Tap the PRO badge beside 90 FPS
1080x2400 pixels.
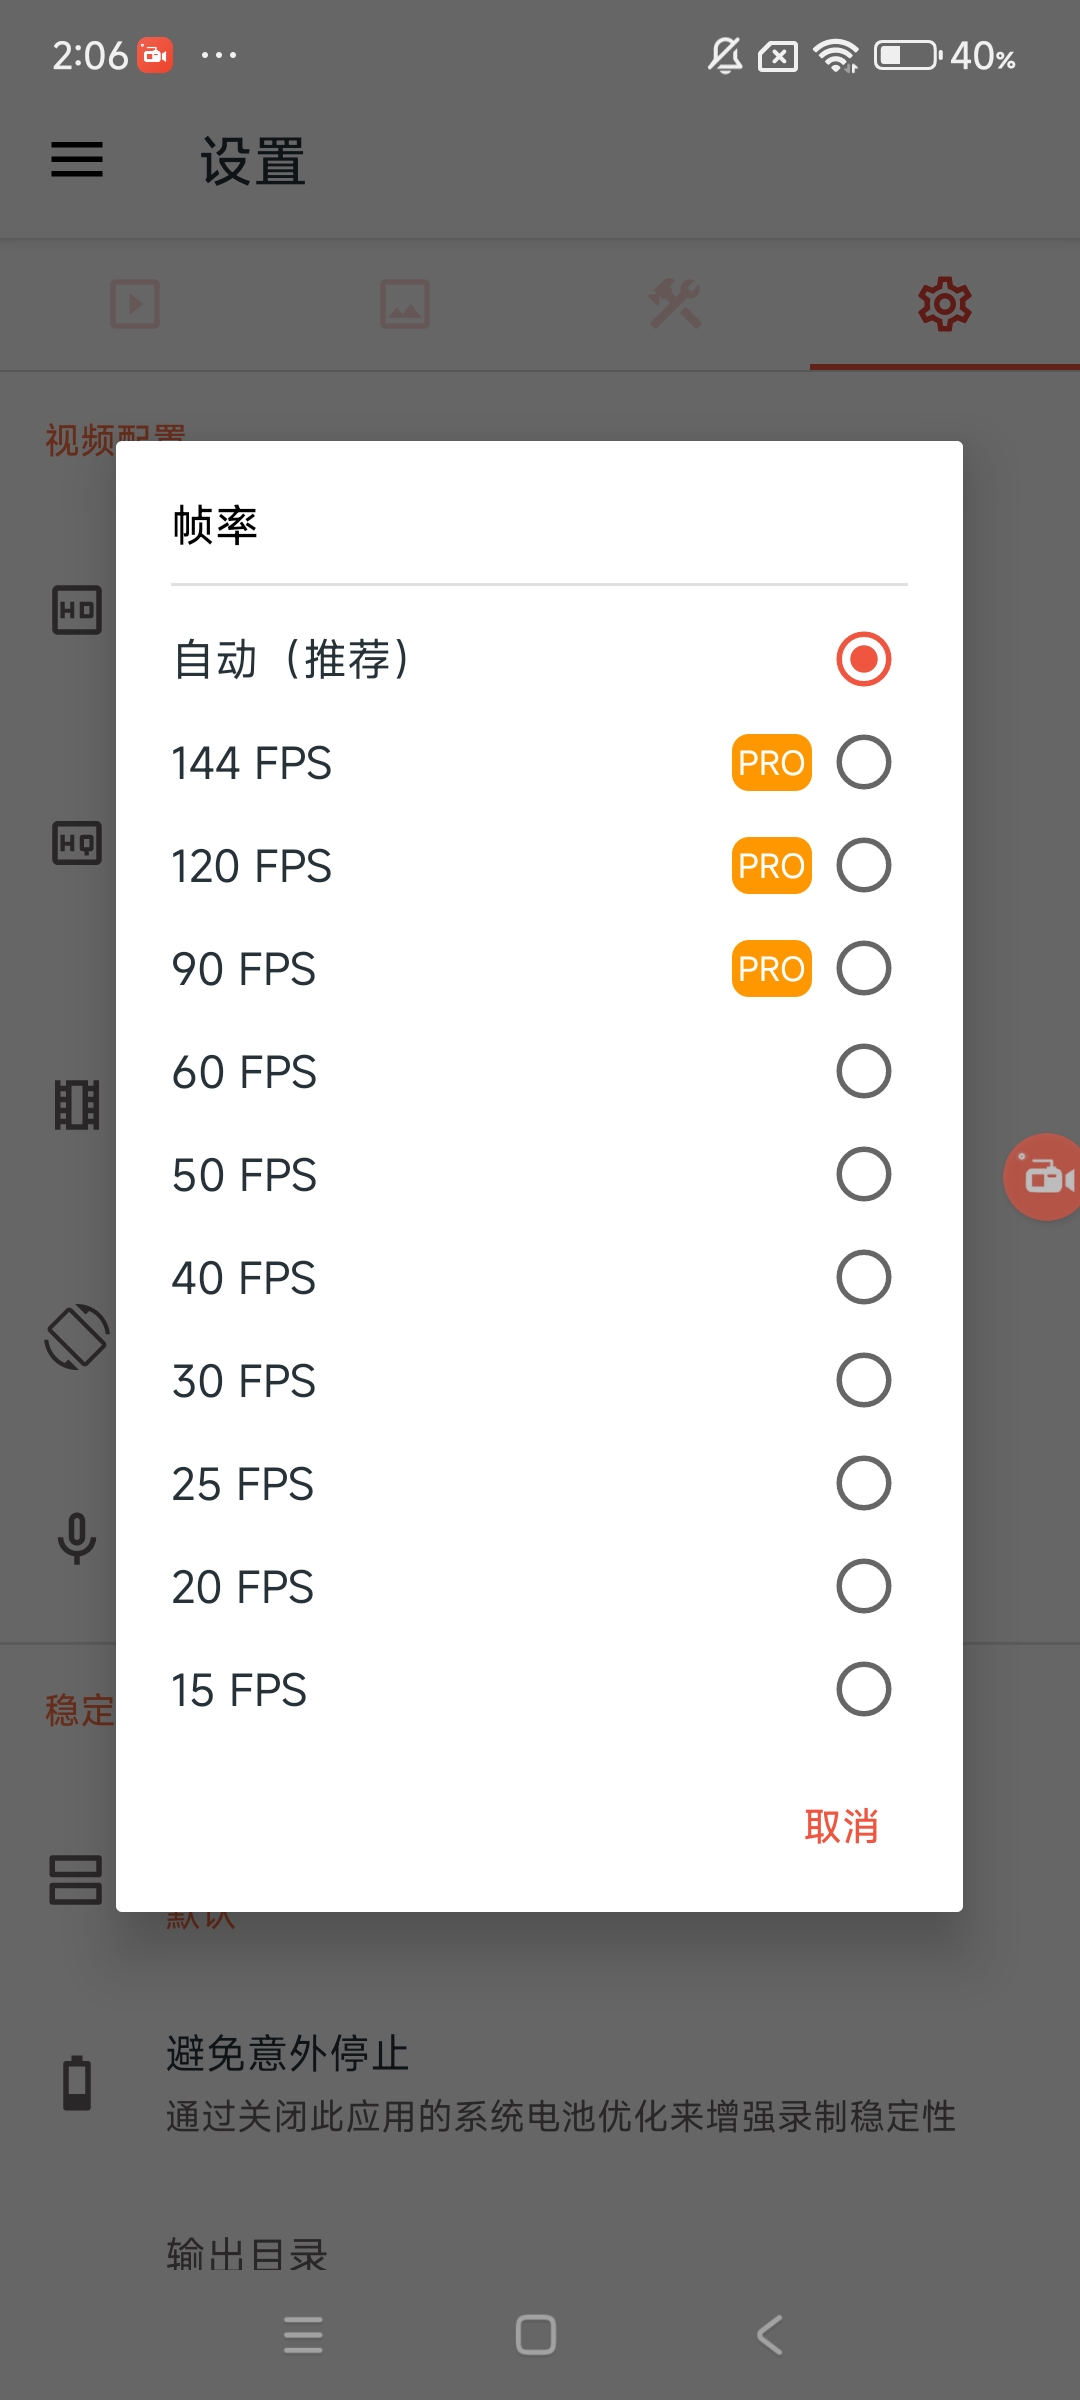pyautogui.click(x=771, y=968)
